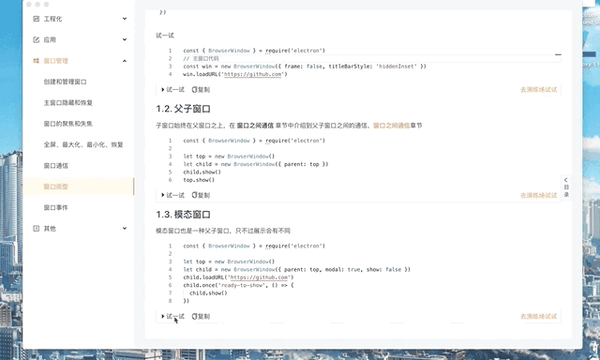The image size is (600, 360).
Task: Click the 应用 edit icon in sidebar
Action: tap(36, 39)
